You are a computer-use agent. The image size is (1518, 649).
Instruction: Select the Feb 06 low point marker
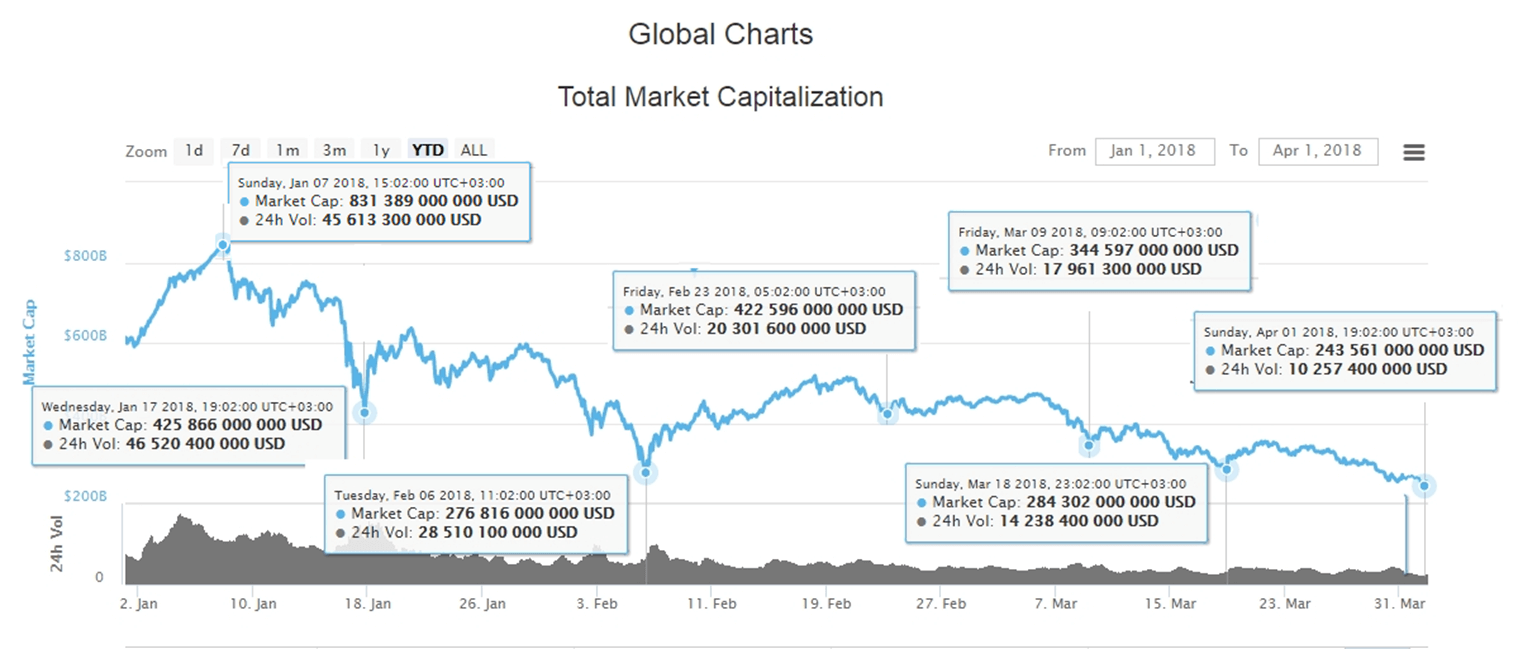pos(646,472)
